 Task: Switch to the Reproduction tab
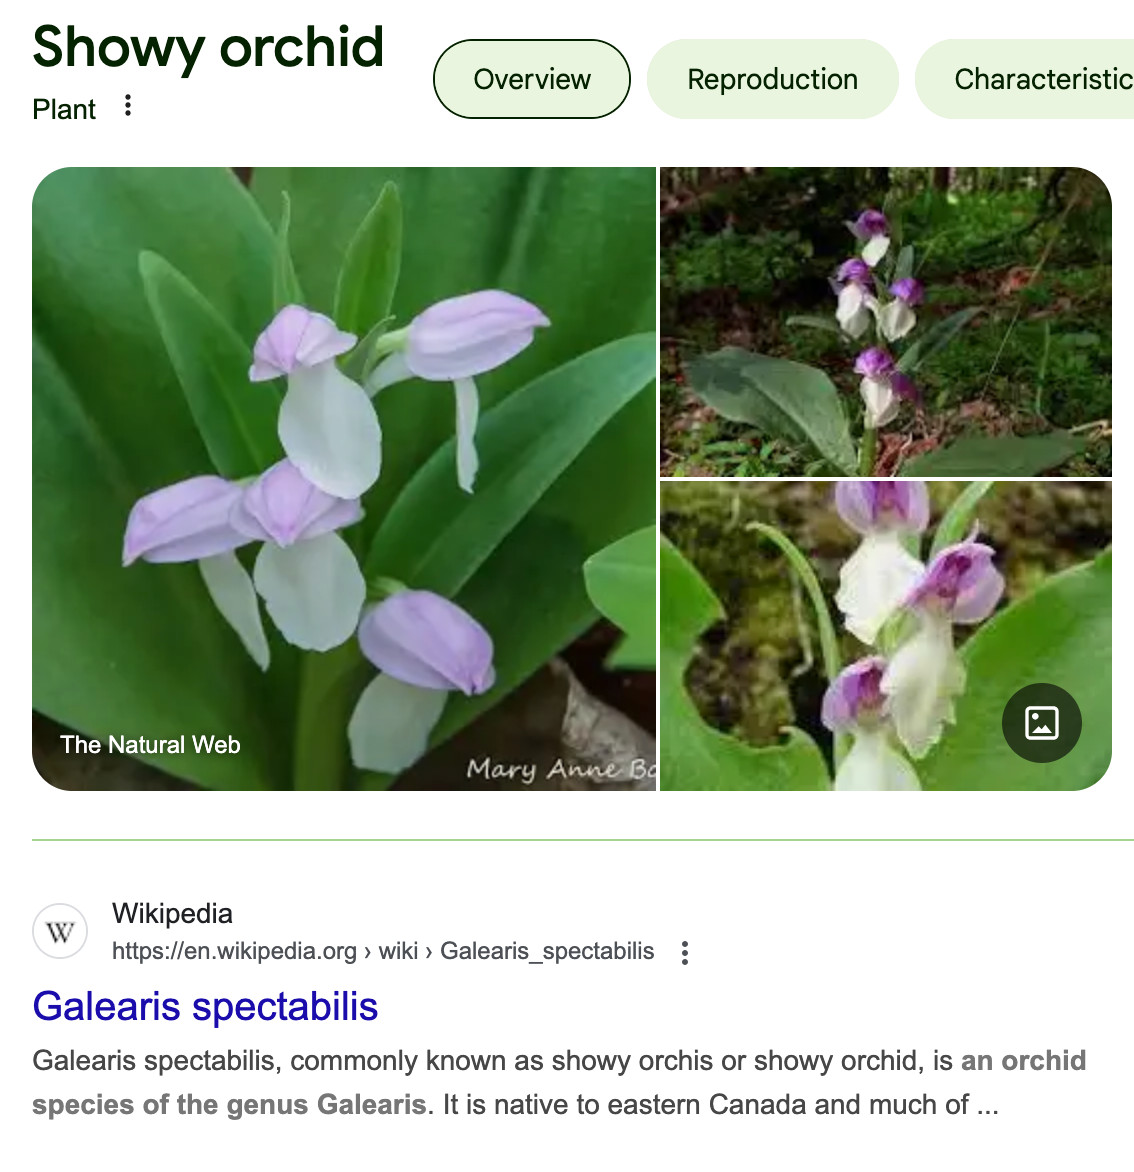click(772, 79)
